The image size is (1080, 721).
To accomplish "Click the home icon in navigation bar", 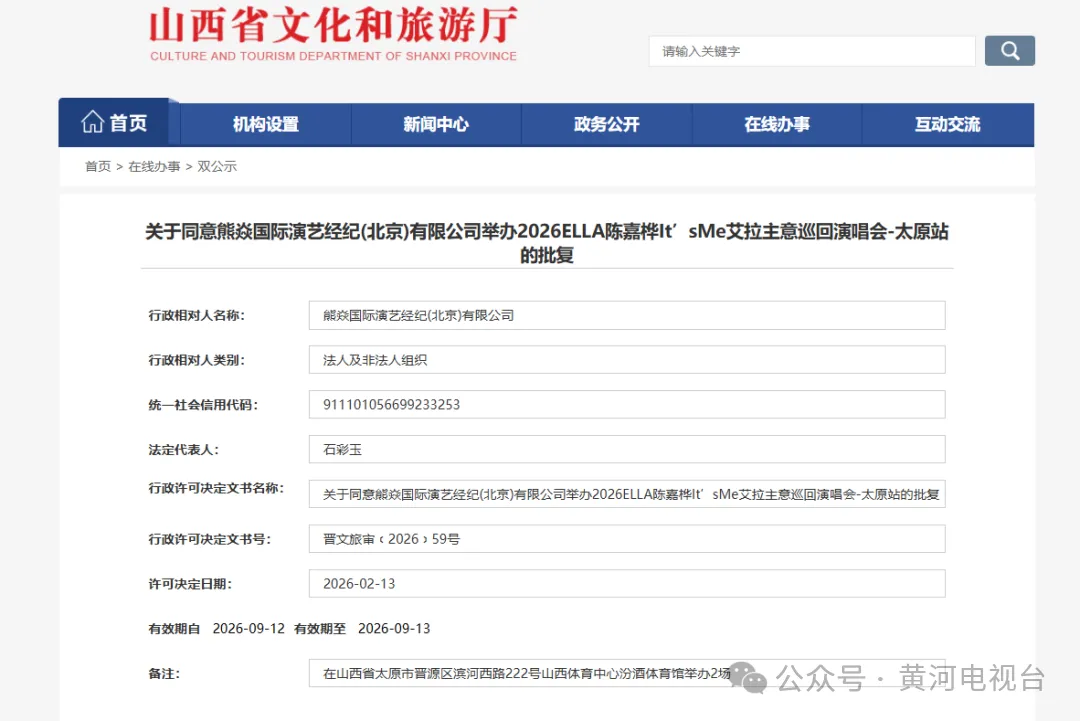I will [x=92, y=123].
